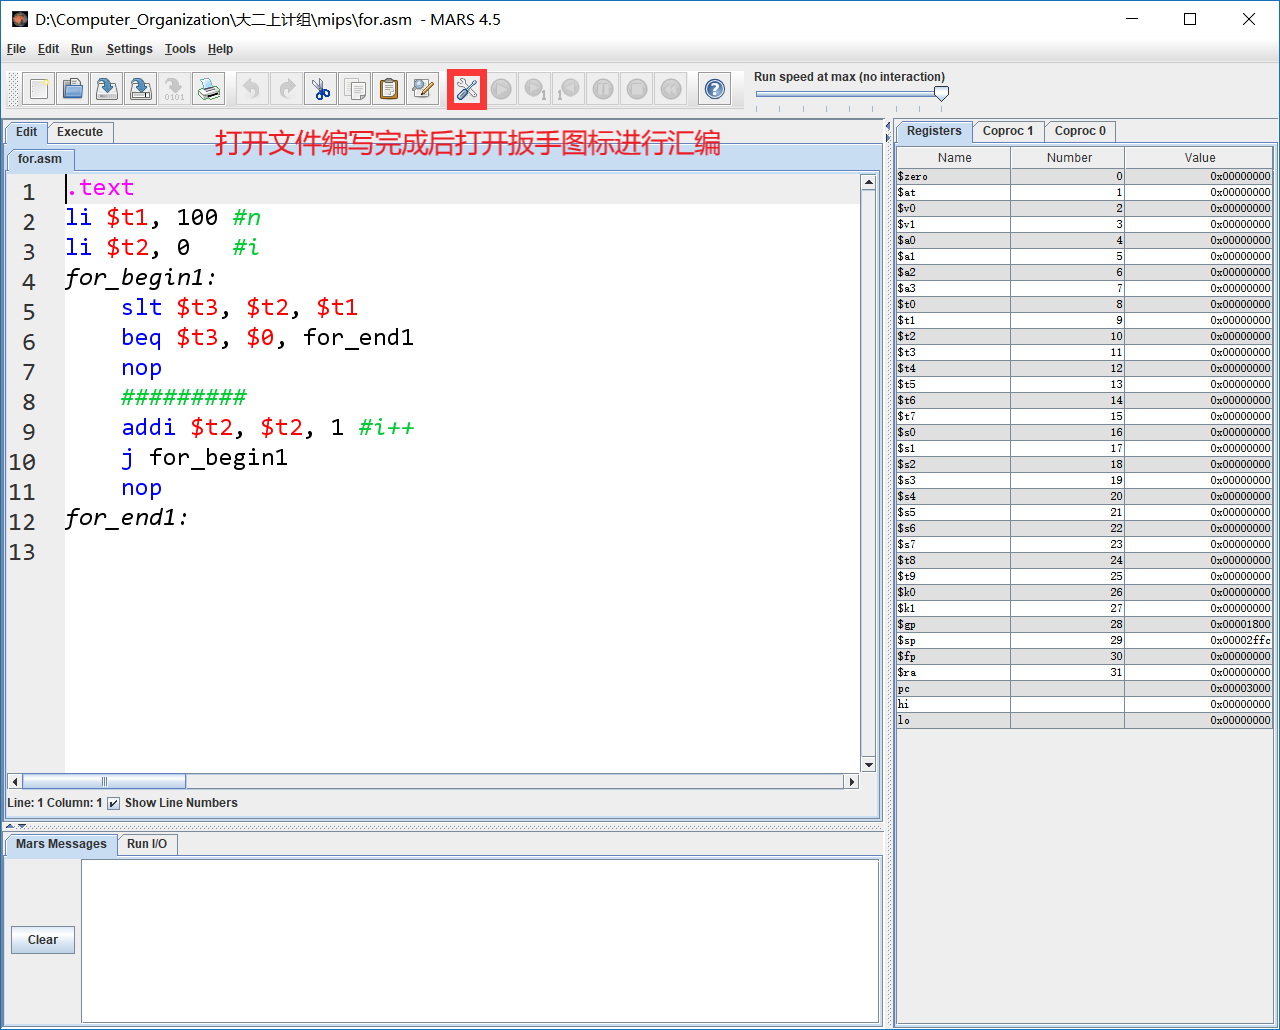1280x1030 pixels.
Task: Click the line 'j for_begin1' in the editor
Action: coord(204,458)
